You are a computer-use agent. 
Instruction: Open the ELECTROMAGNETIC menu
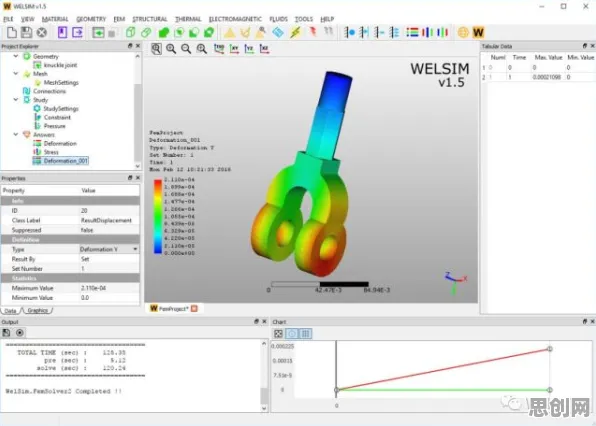point(235,19)
